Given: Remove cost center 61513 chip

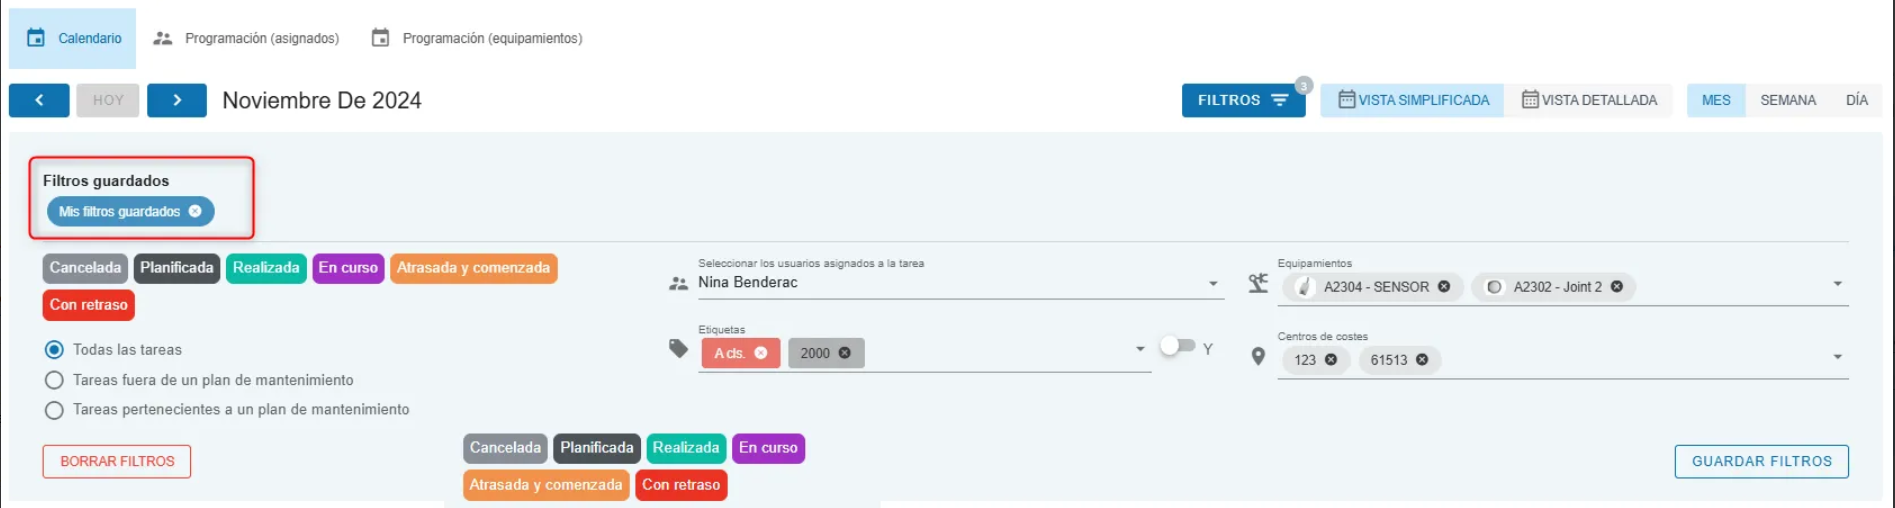Looking at the screenshot, I should click(x=1422, y=360).
